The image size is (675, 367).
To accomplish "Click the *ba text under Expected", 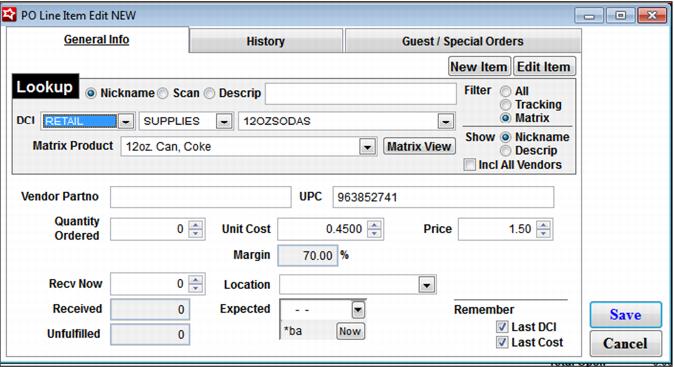I will [293, 331].
